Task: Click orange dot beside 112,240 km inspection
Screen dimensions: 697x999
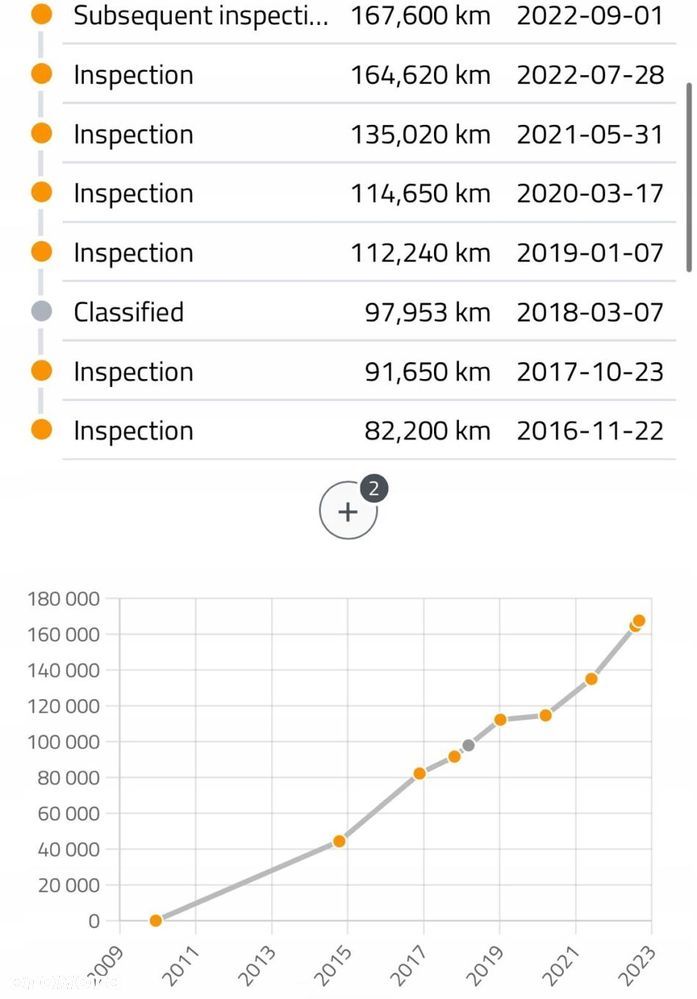Action: point(41,252)
